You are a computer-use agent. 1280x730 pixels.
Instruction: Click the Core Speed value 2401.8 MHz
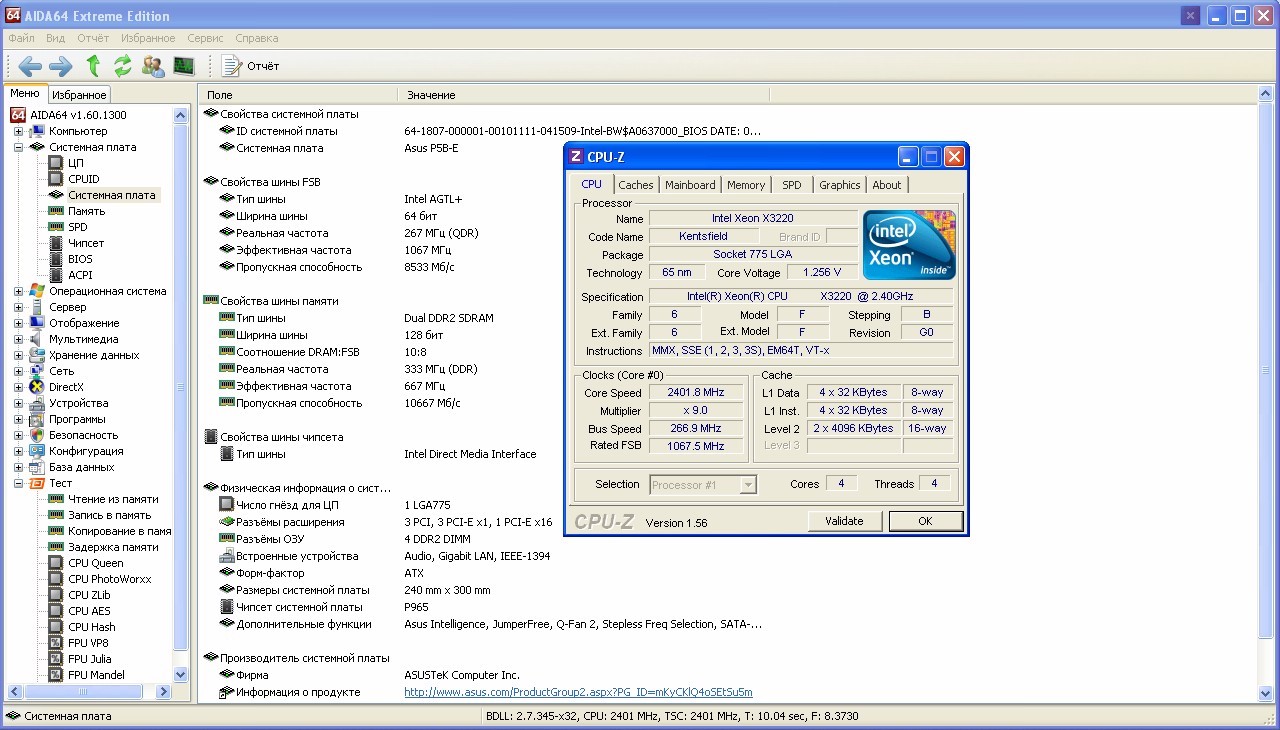click(695, 393)
